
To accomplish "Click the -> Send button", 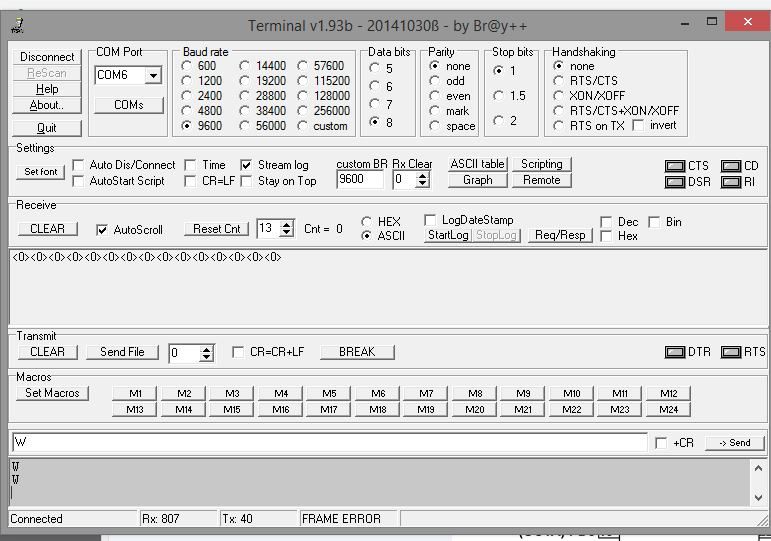I will pyautogui.click(x=735, y=443).
